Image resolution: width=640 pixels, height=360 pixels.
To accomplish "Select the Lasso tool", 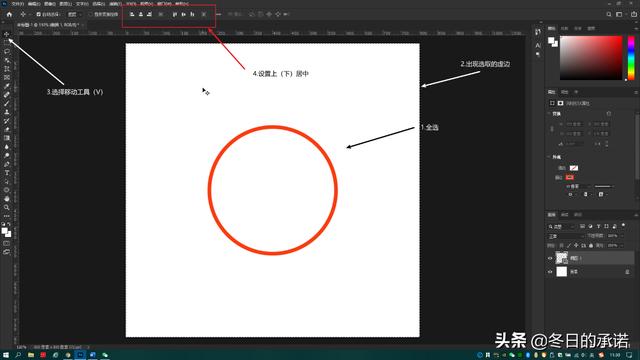I will [x=7, y=51].
